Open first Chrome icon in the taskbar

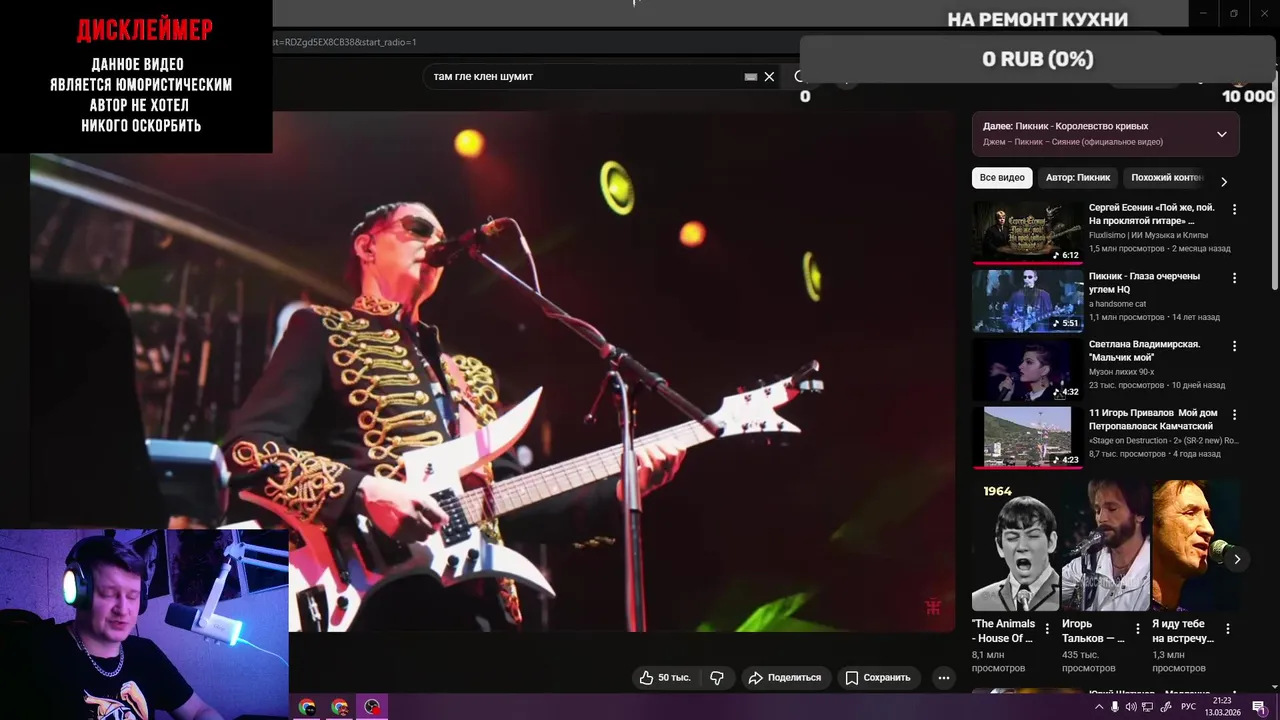pos(307,707)
